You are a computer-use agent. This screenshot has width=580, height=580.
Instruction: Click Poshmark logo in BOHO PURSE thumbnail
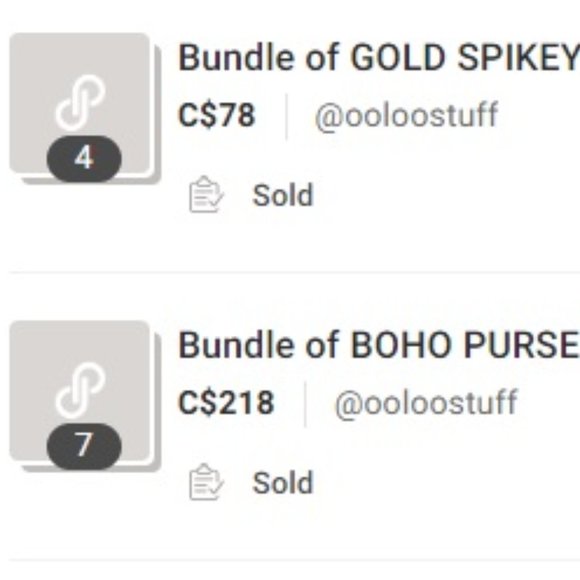coord(80,391)
